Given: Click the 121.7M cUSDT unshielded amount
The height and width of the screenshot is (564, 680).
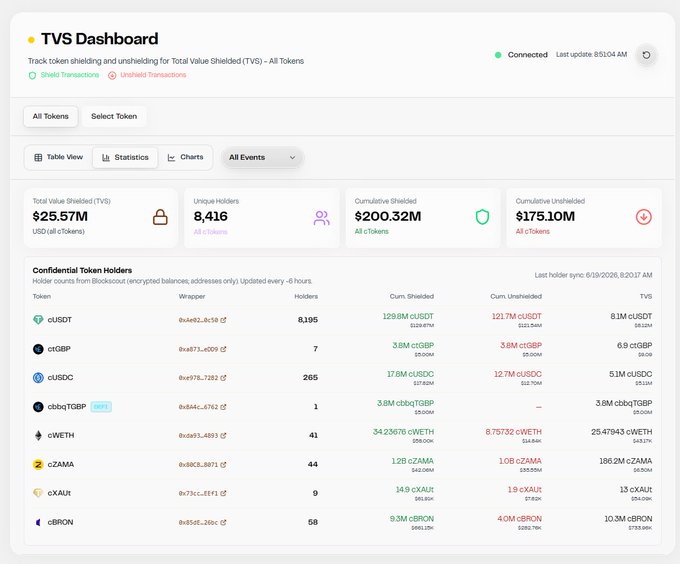Looking at the screenshot, I should pyautogui.click(x=517, y=316).
